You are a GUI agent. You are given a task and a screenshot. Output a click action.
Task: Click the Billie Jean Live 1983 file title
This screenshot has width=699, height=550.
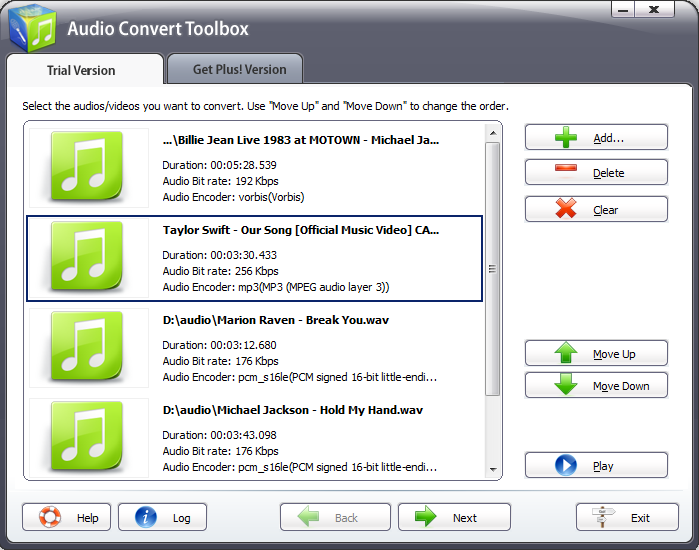(x=301, y=140)
